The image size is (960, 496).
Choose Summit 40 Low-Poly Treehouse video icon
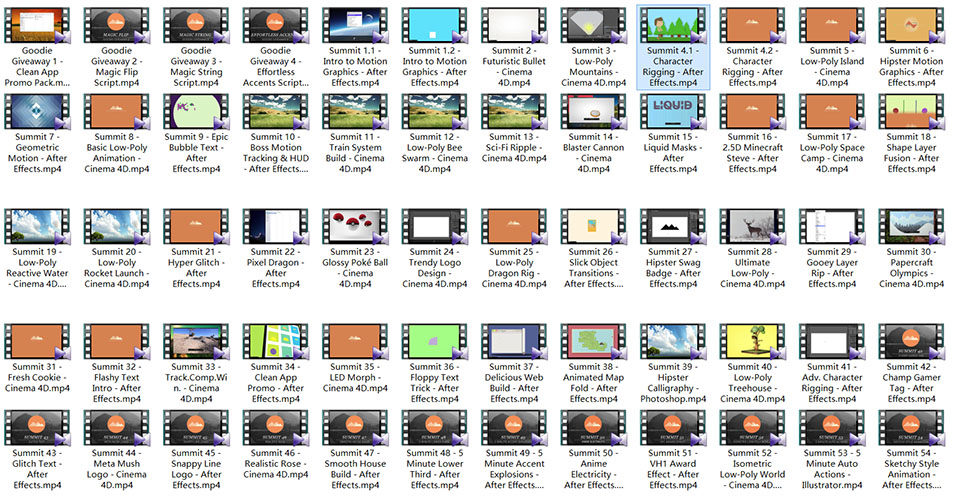tap(752, 342)
